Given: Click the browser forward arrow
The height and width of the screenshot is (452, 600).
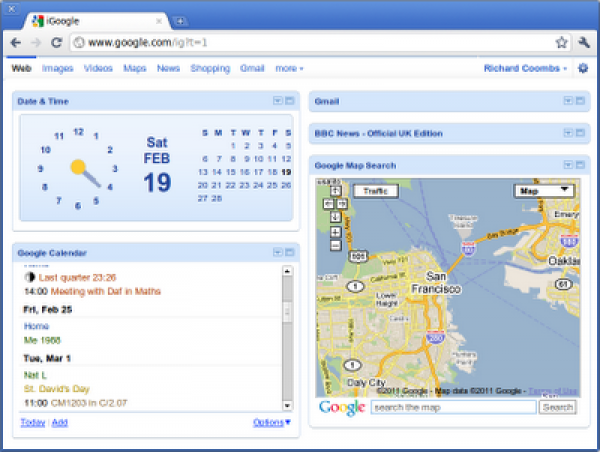Looking at the screenshot, I should point(36,42).
